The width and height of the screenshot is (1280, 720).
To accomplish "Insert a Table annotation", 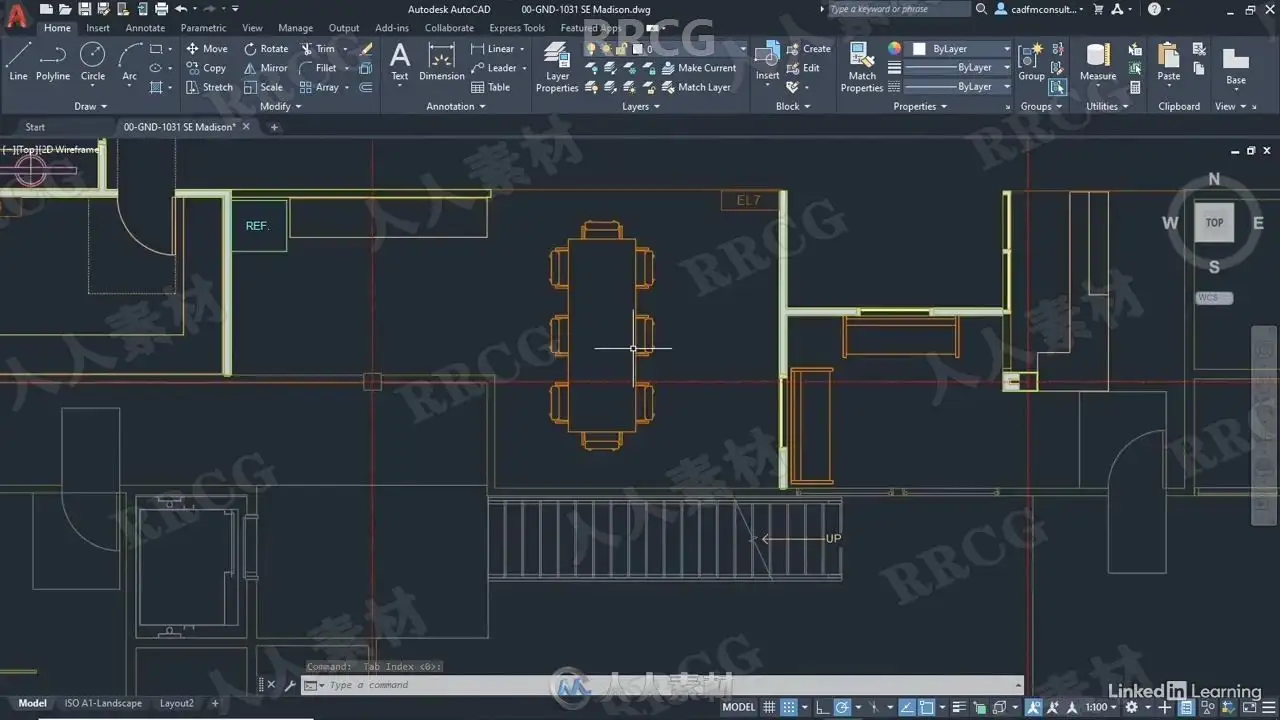I will click(x=490, y=87).
